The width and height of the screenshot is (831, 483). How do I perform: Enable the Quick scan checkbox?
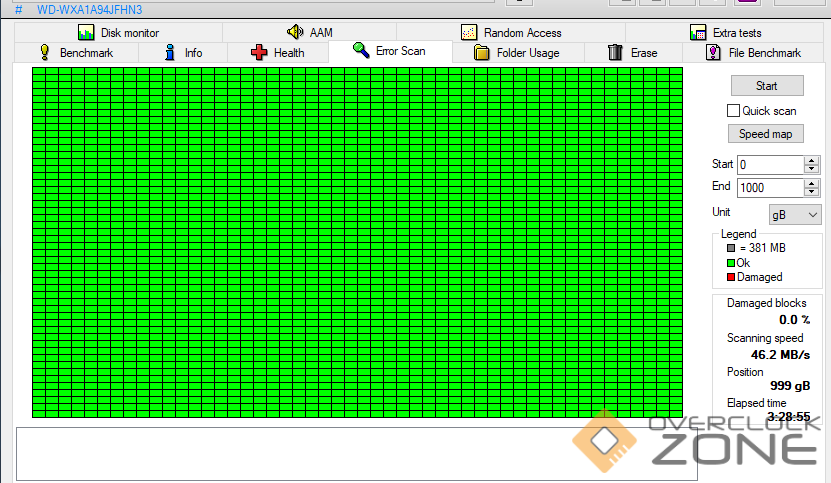click(x=734, y=111)
